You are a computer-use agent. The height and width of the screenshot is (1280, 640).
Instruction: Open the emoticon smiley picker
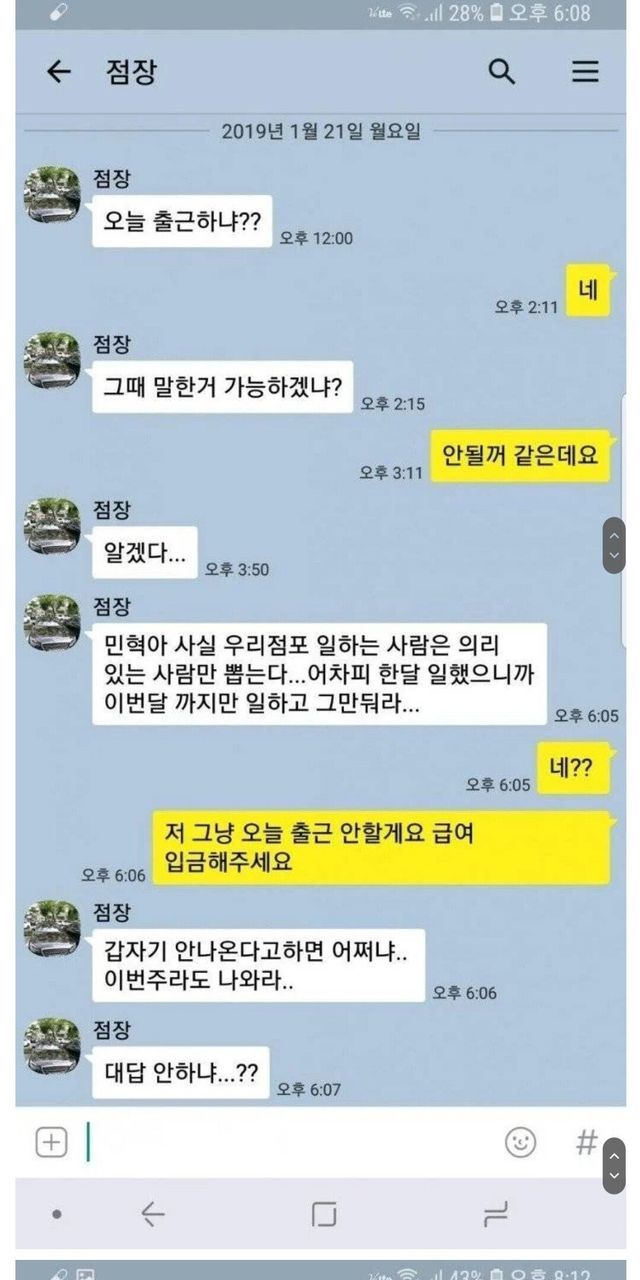click(x=520, y=1142)
